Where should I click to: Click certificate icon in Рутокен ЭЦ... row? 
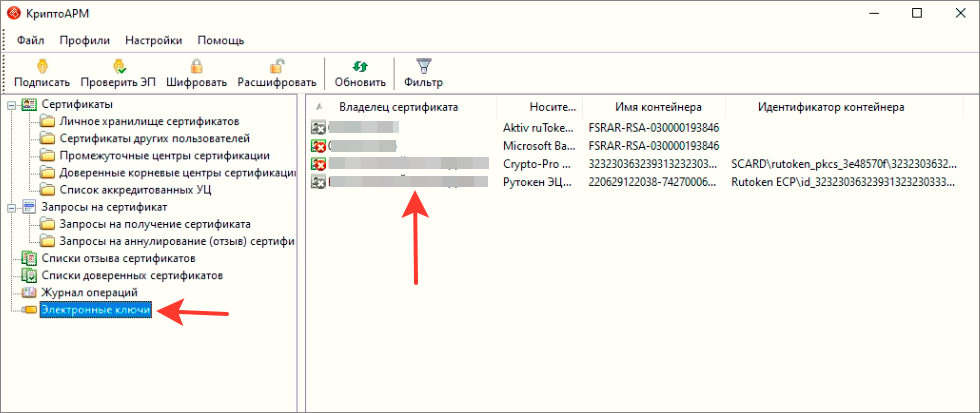(x=319, y=182)
